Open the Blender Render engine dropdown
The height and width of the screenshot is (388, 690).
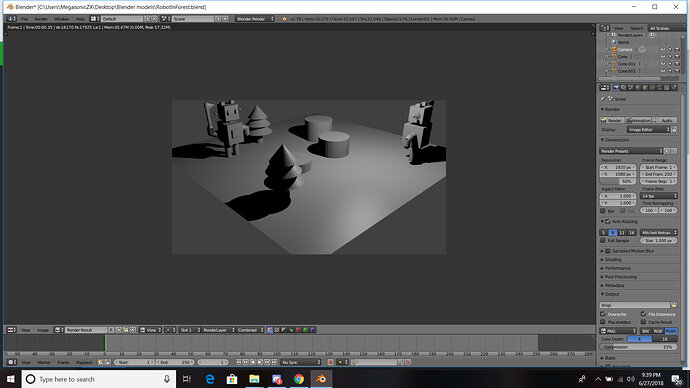click(254, 19)
